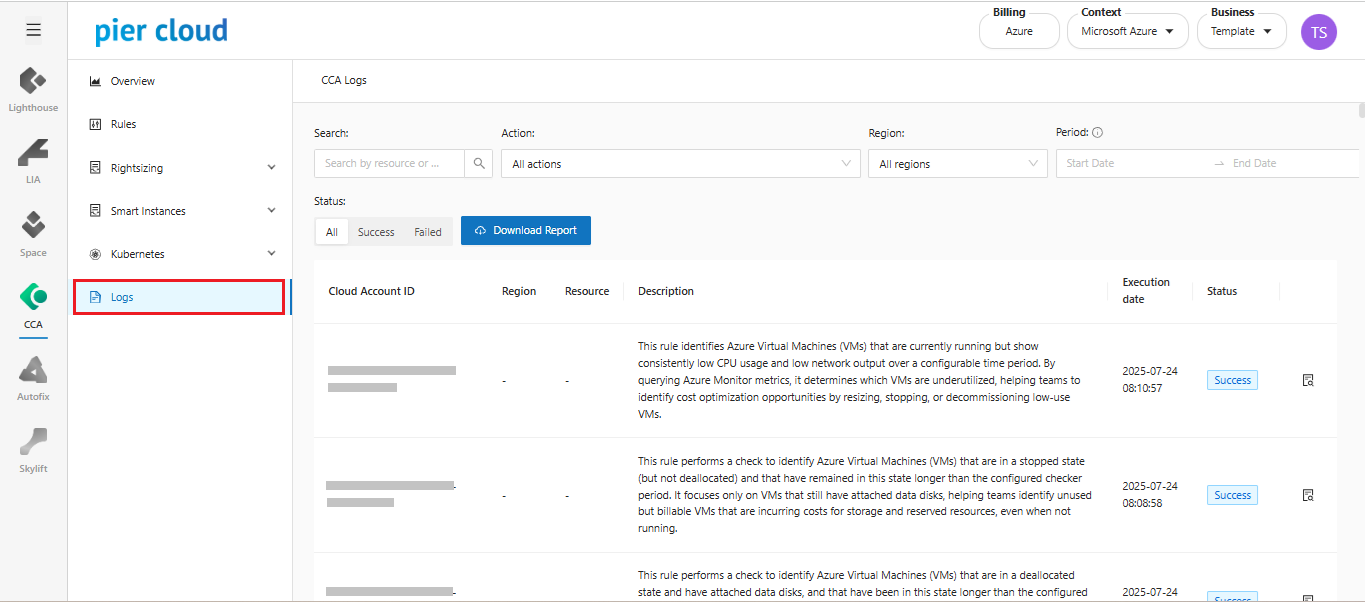View details of first log entry
This screenshot has height=602, width=1365.
1308,380
